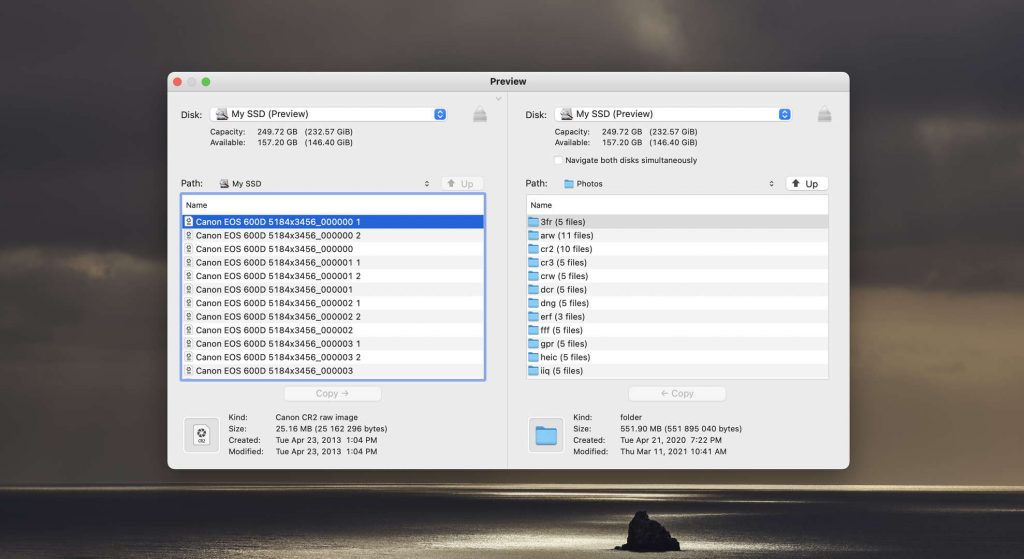
Task: Enable Navigate both disks simultaneously
Action: (x=558, y=160)
